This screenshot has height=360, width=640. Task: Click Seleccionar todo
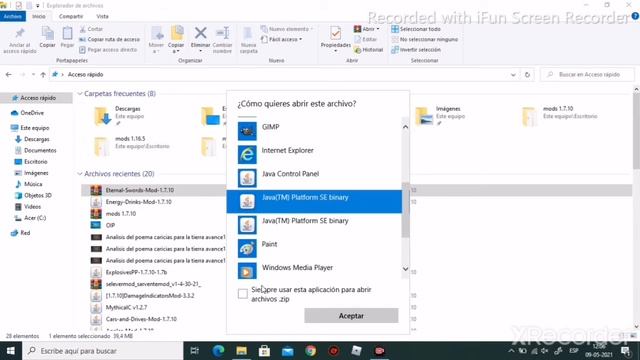[x=416, y=29]
